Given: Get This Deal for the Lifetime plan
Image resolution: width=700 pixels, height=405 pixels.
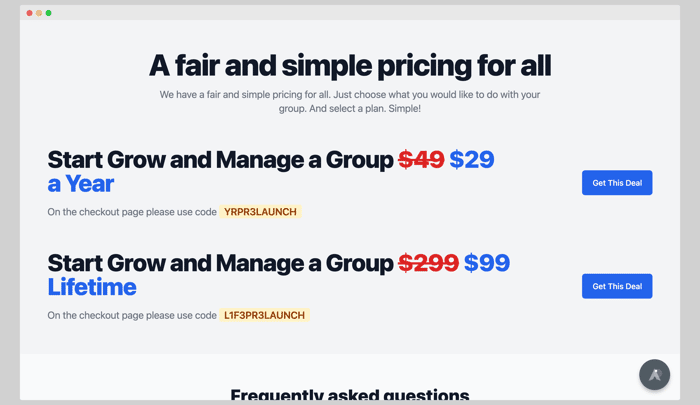Looking at the screenshot, I should (x=617, y=286).
